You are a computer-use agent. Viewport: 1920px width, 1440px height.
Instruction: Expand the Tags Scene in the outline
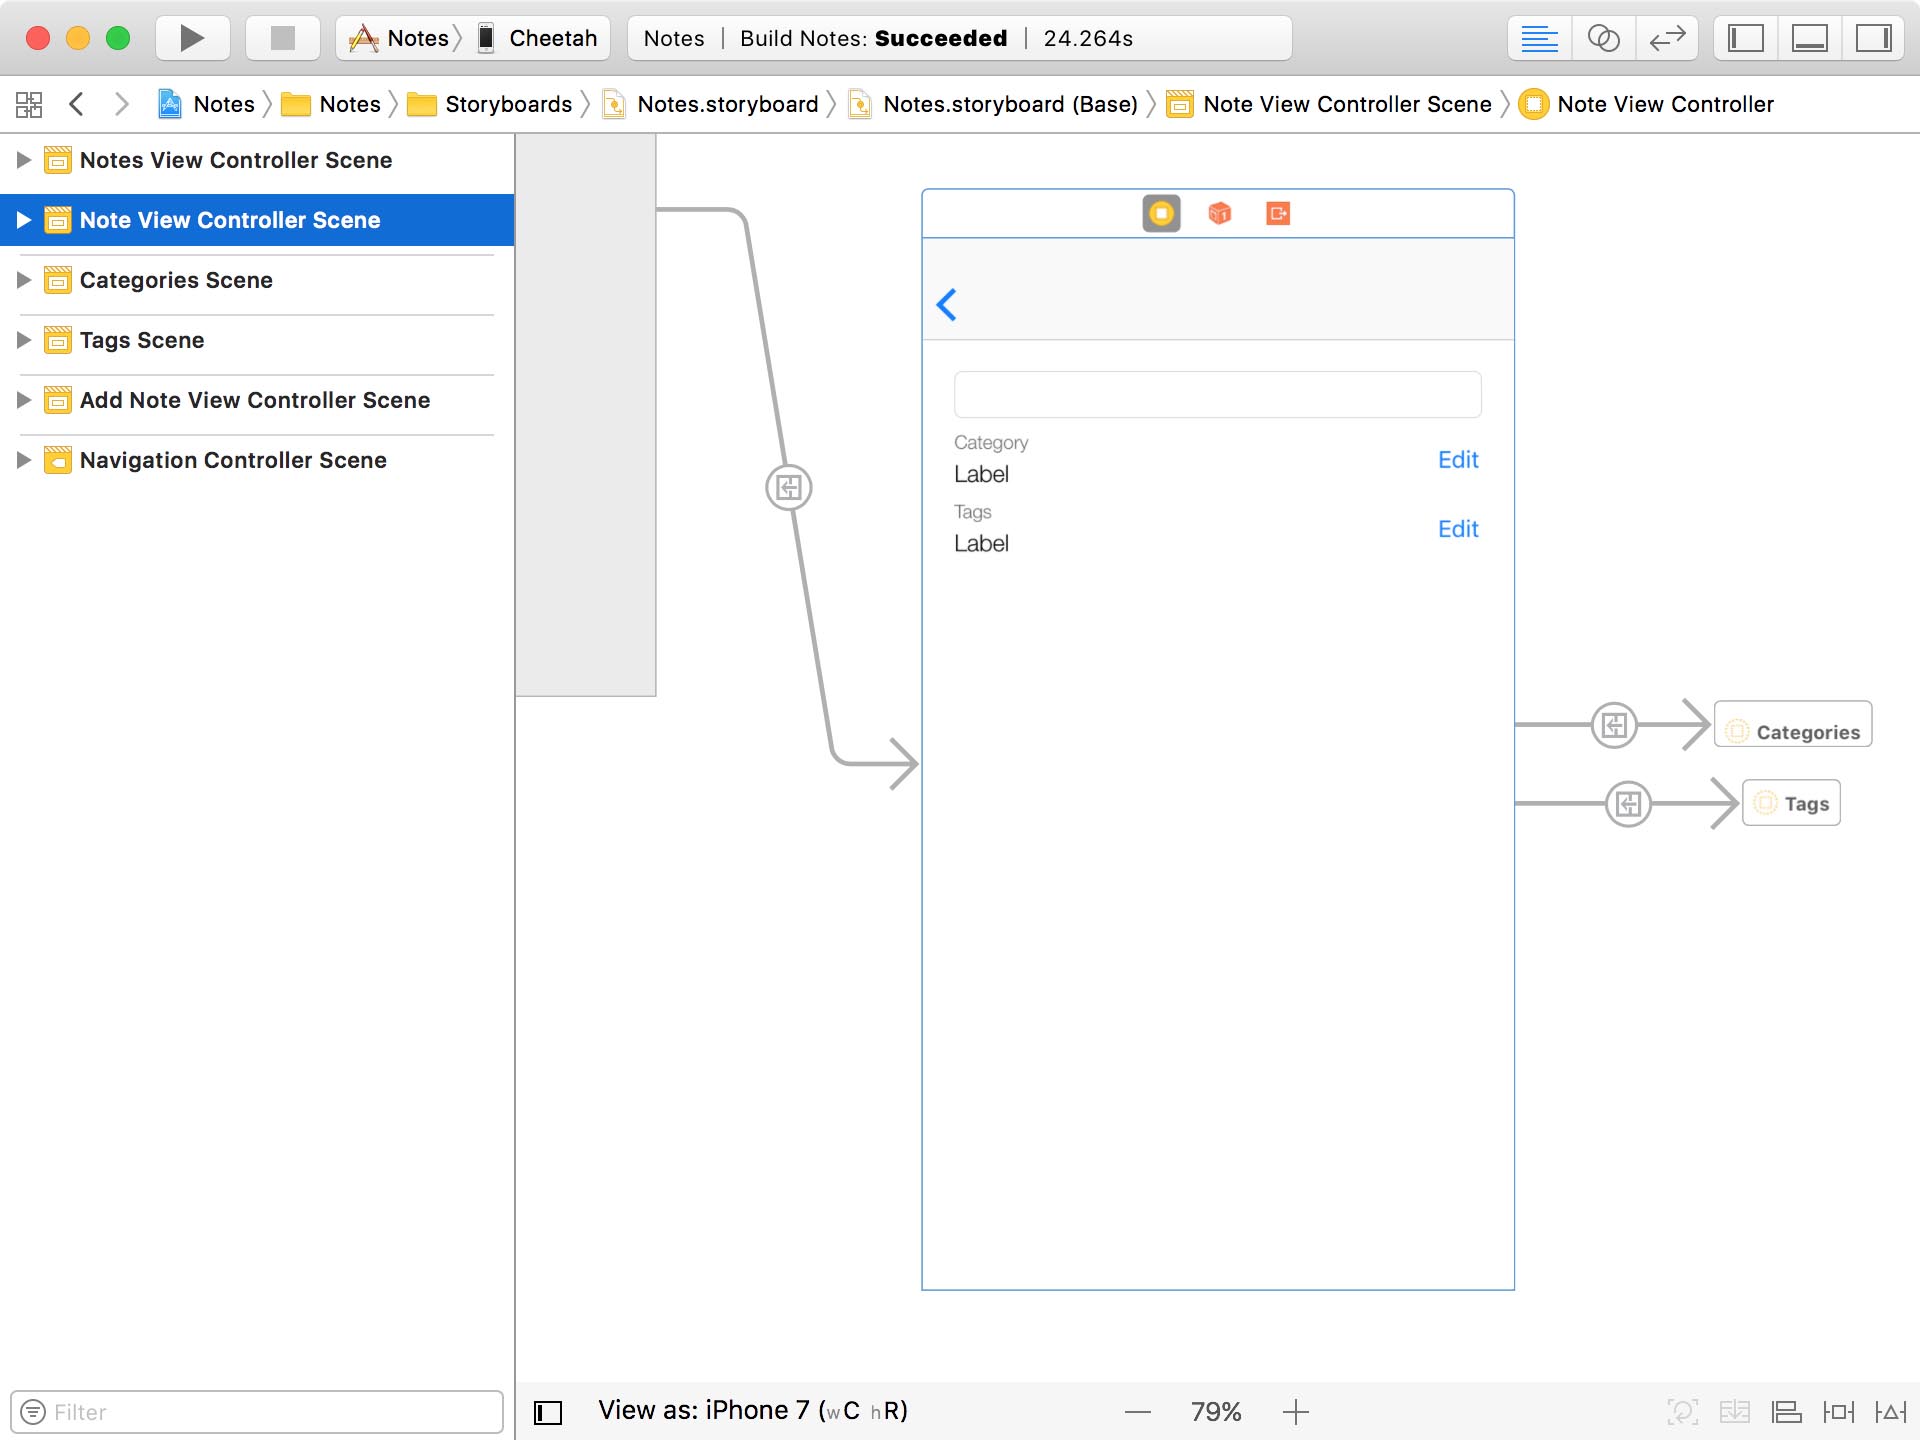(24, 340)
